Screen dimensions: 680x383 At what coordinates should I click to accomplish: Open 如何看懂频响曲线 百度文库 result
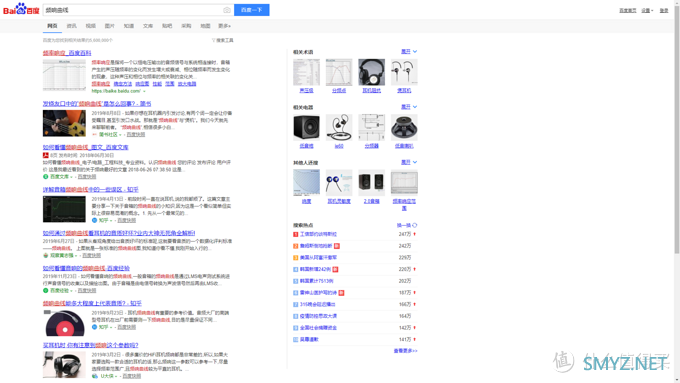pyautogui.click(x=85, y=147)
